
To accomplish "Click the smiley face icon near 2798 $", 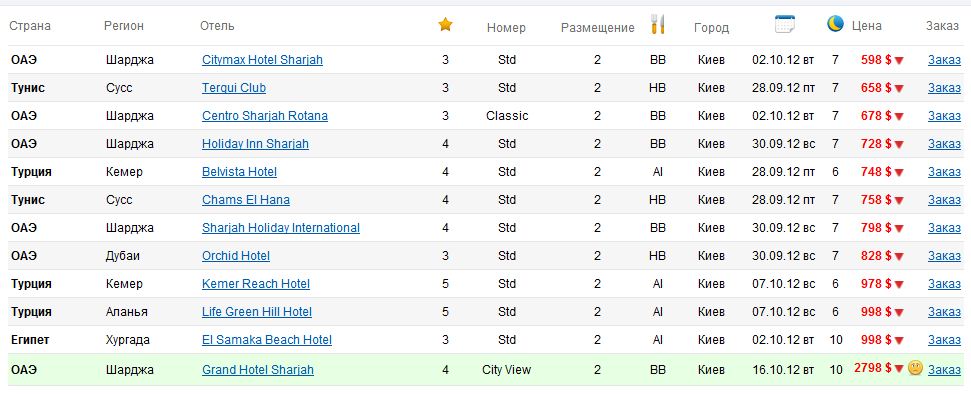I will click(915, 368).
